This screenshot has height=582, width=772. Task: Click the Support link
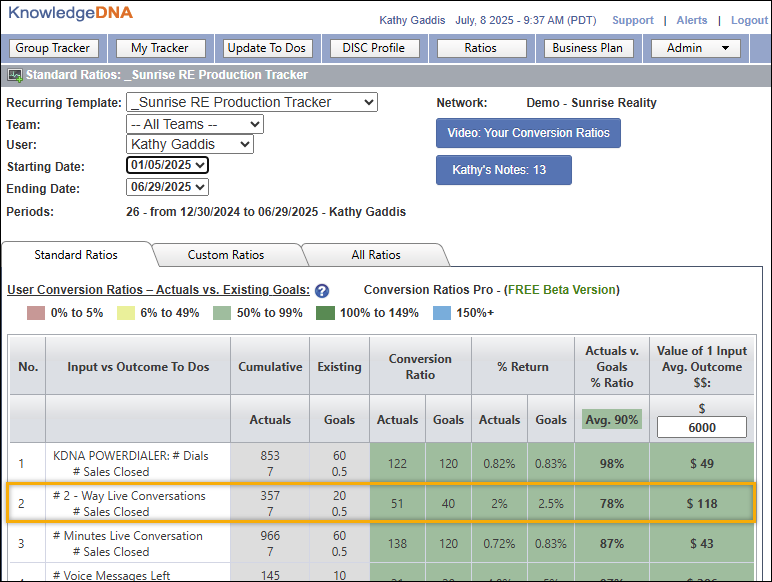coord(632,20)
